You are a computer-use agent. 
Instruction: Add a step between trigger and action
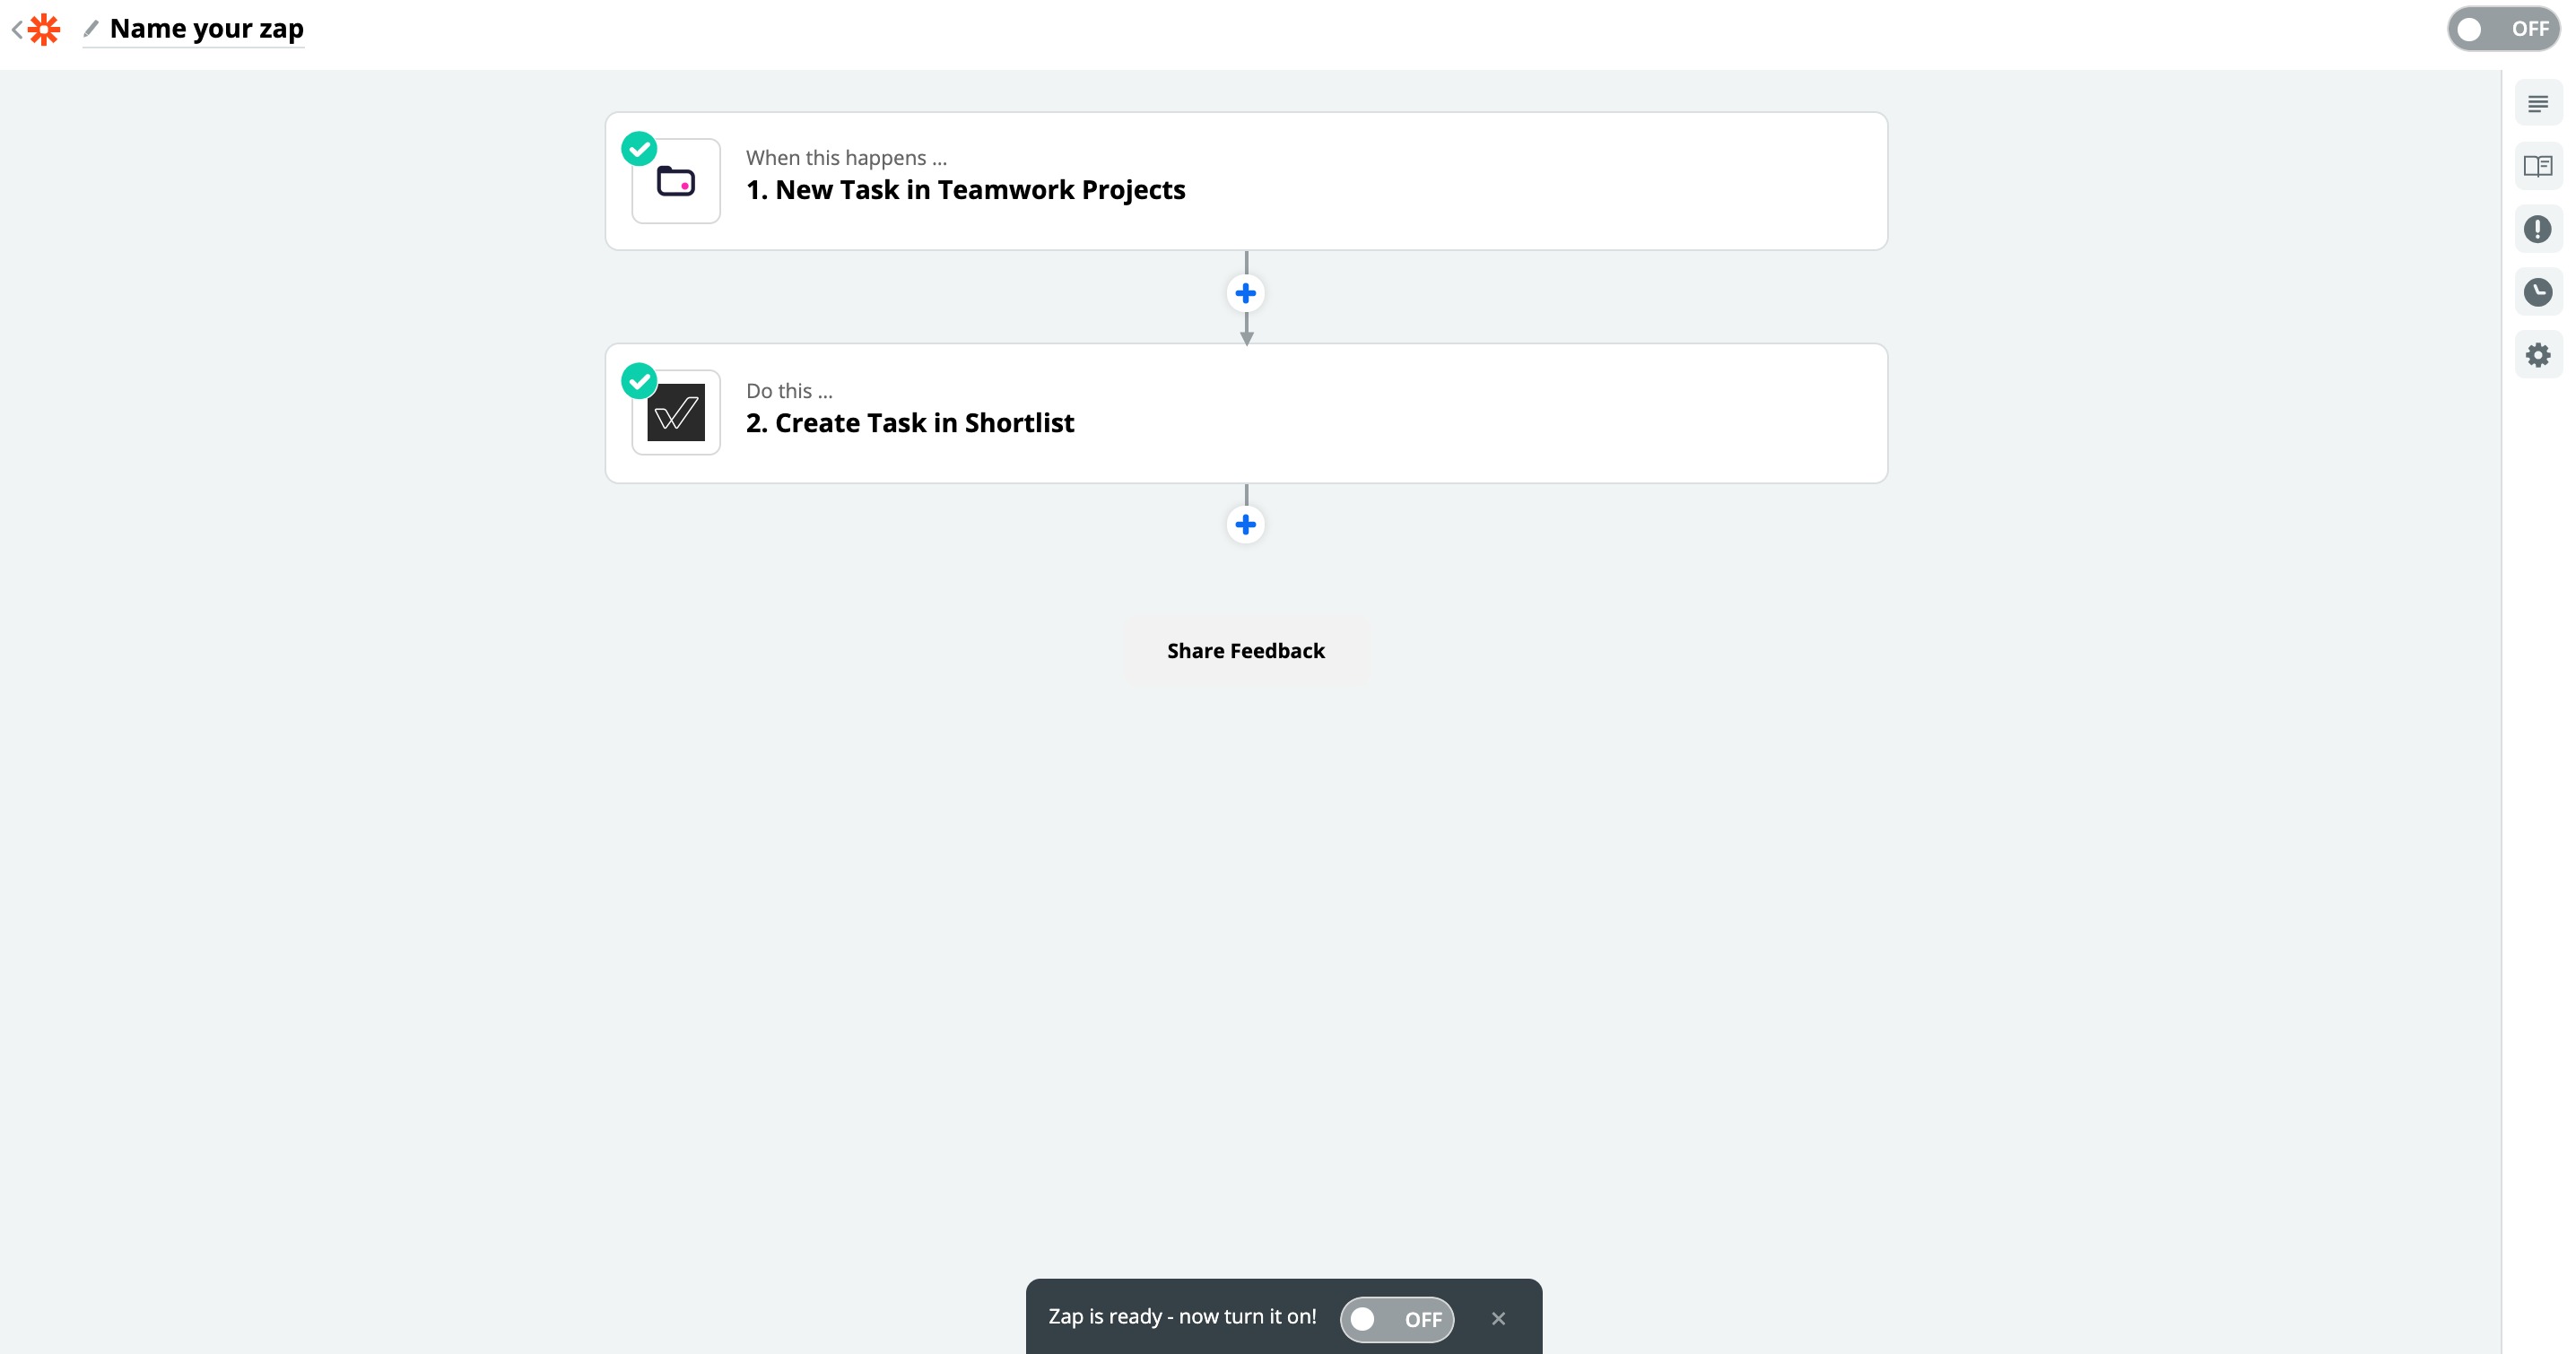tap(1245, 293)
